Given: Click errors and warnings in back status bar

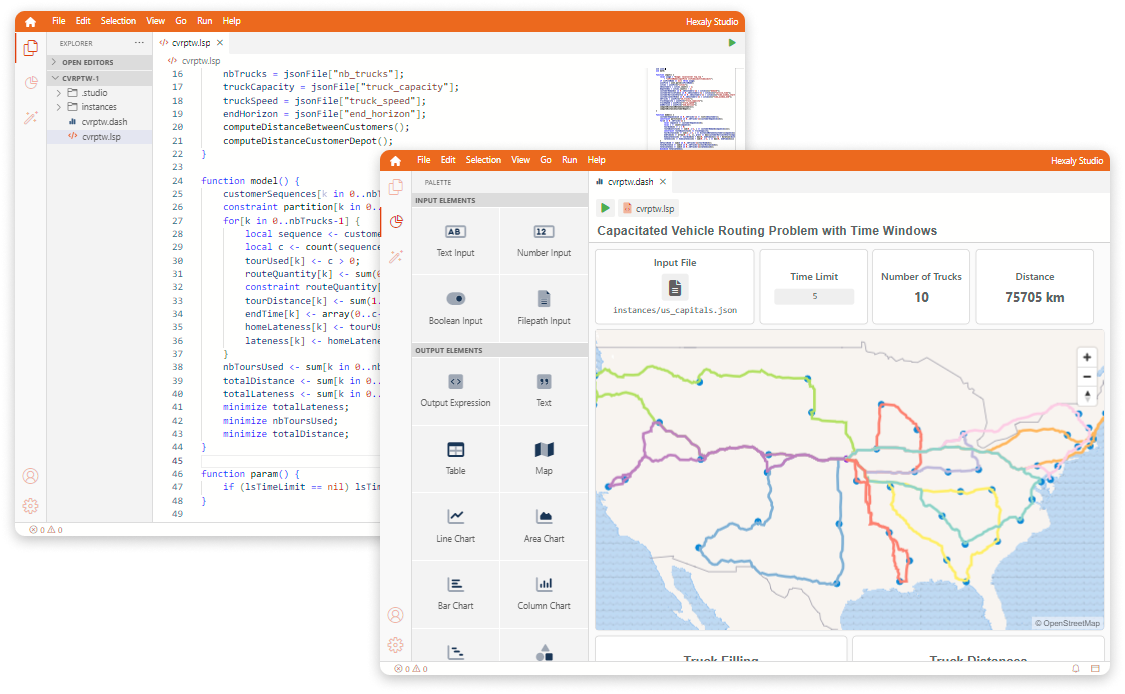Looking at the screenshot, I should click(46, 530).
